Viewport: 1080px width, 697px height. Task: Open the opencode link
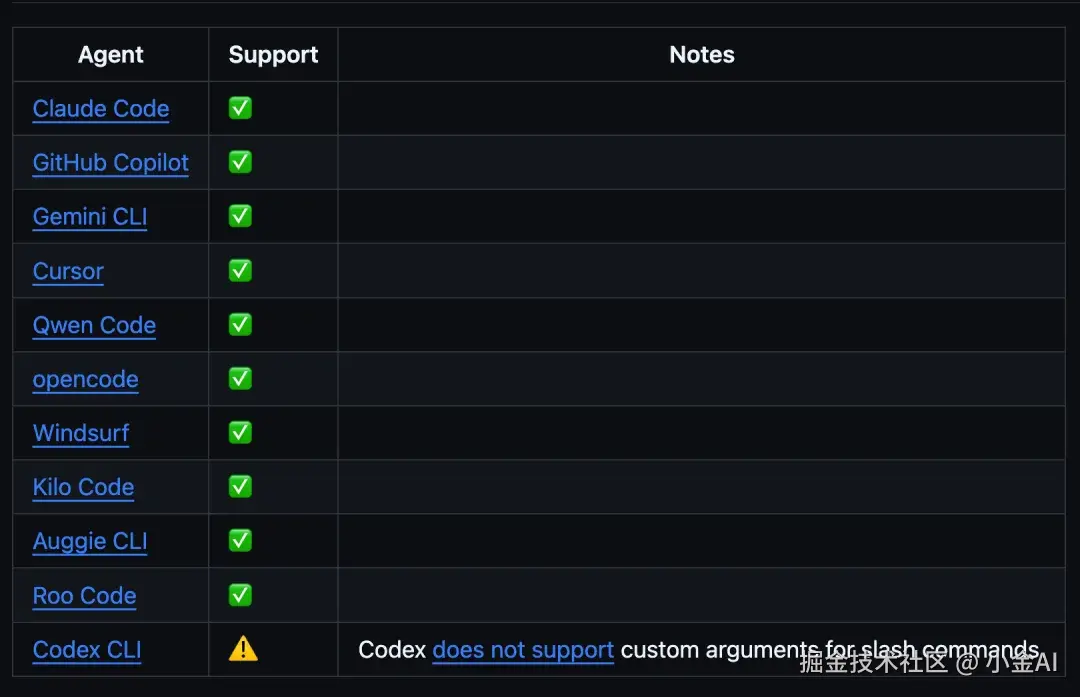(85, 379)
